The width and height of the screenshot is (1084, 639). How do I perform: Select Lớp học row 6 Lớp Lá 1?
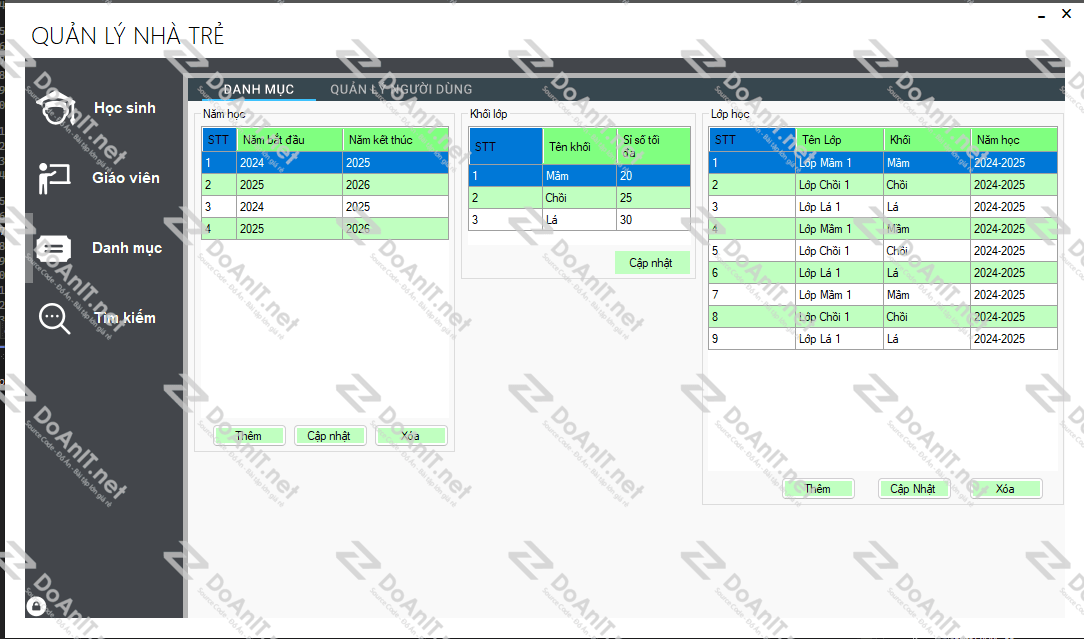click(883, 273)
